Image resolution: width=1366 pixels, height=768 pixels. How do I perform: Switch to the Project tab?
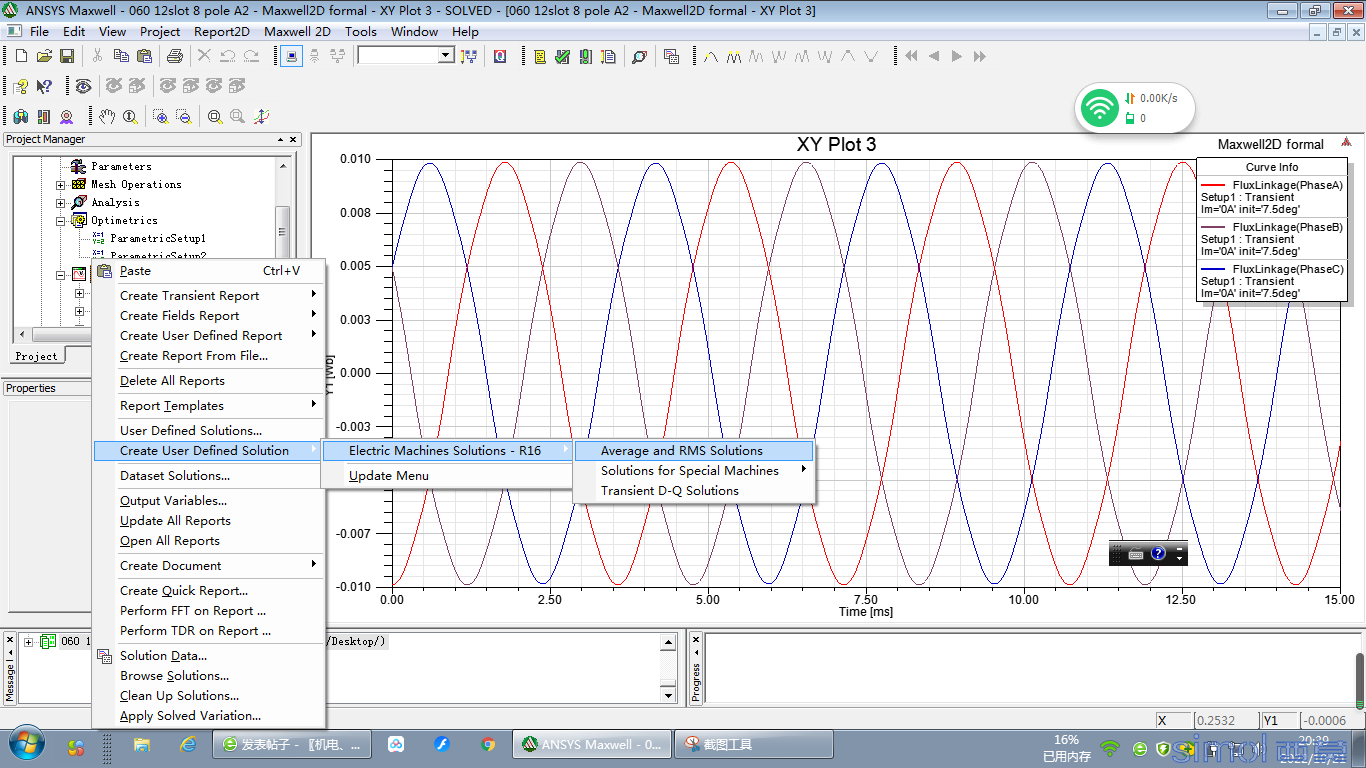tap(37, 356)
